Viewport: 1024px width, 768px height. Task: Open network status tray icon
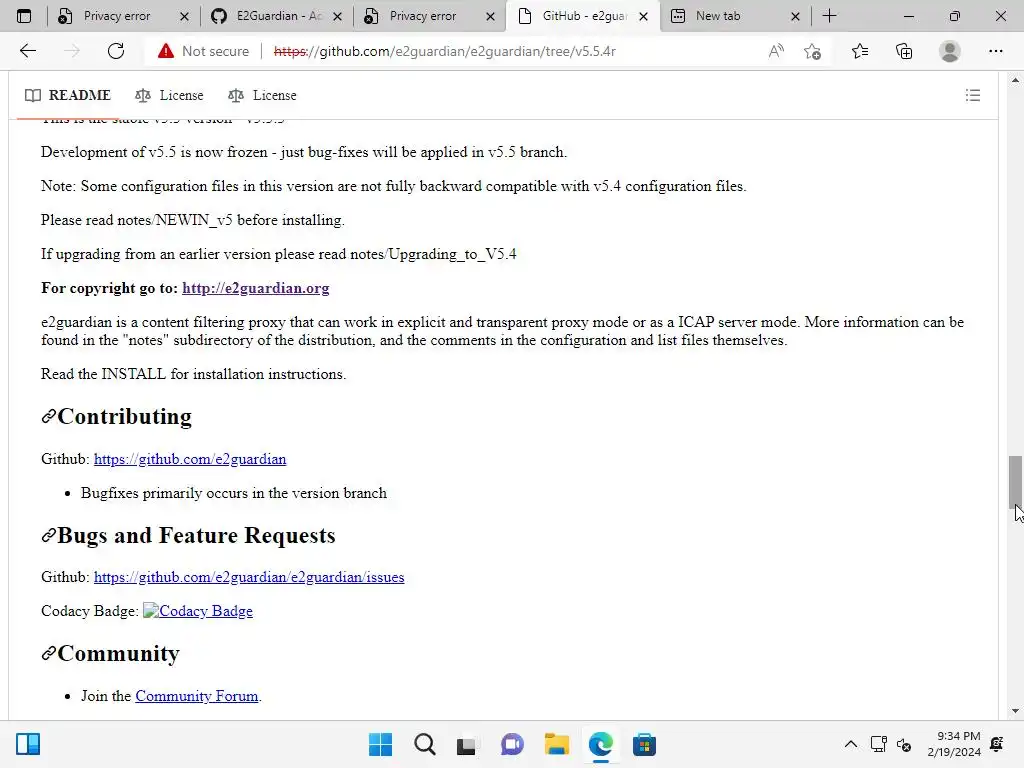click(x=878, y=744)
